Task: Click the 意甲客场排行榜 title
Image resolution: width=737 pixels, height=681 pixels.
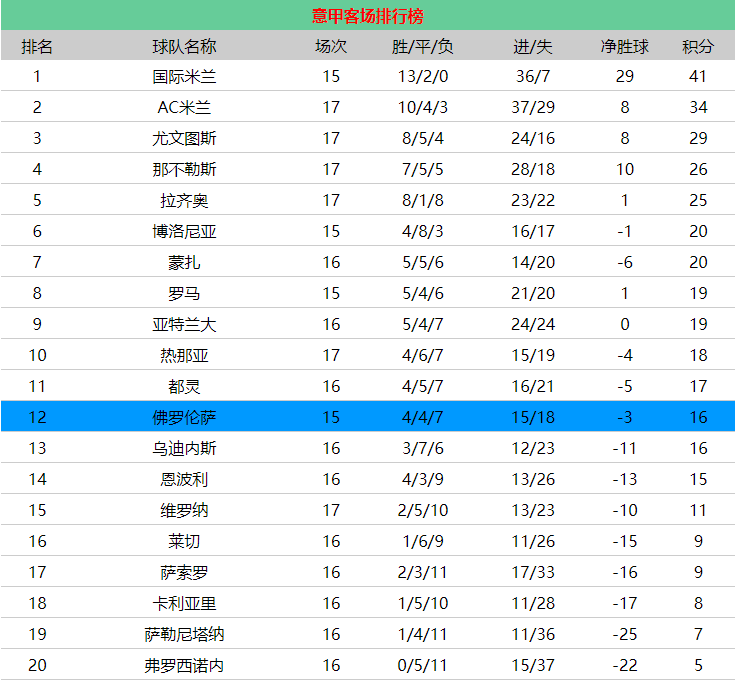Action: pyautogui.click(x=367, y=16)
